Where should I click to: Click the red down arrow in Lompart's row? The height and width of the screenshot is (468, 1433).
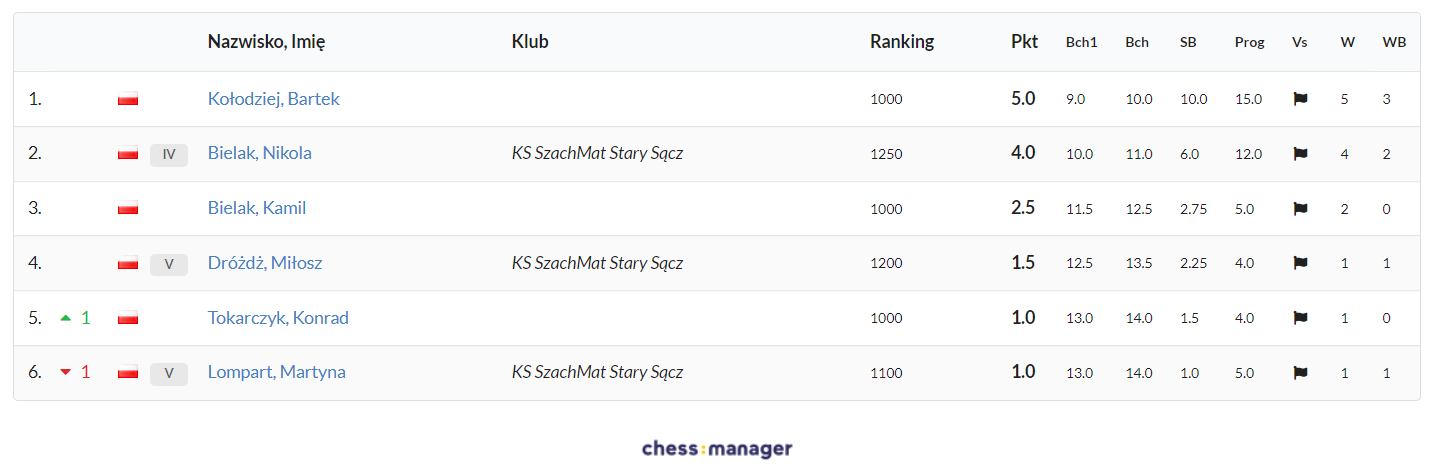click(66, 373)
